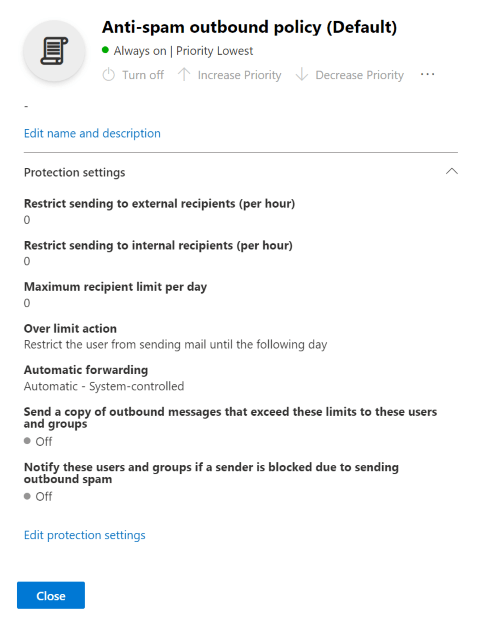Click the gray Off dot under Send a copy
Screen dimensions: 480x619
(27, 441)
